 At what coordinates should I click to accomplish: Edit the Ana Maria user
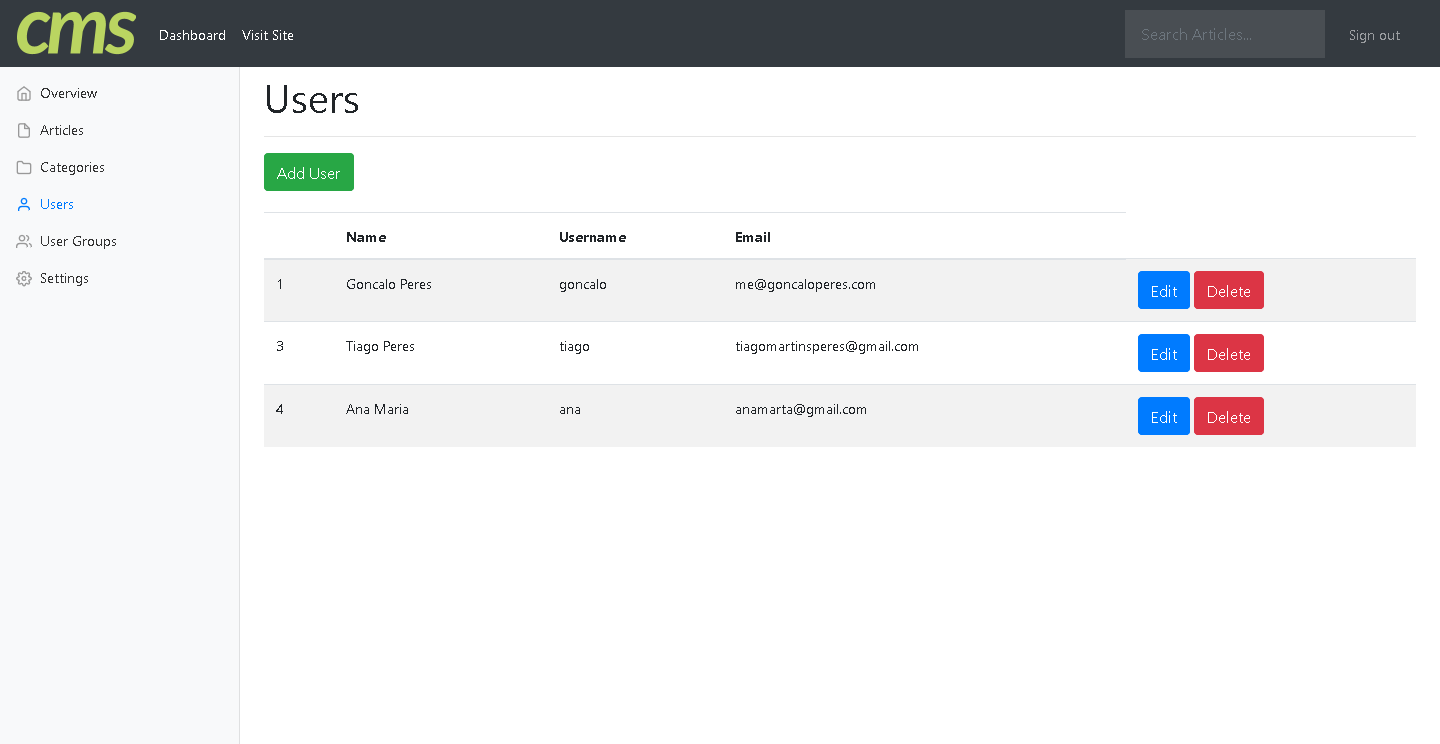[1163, 417]
